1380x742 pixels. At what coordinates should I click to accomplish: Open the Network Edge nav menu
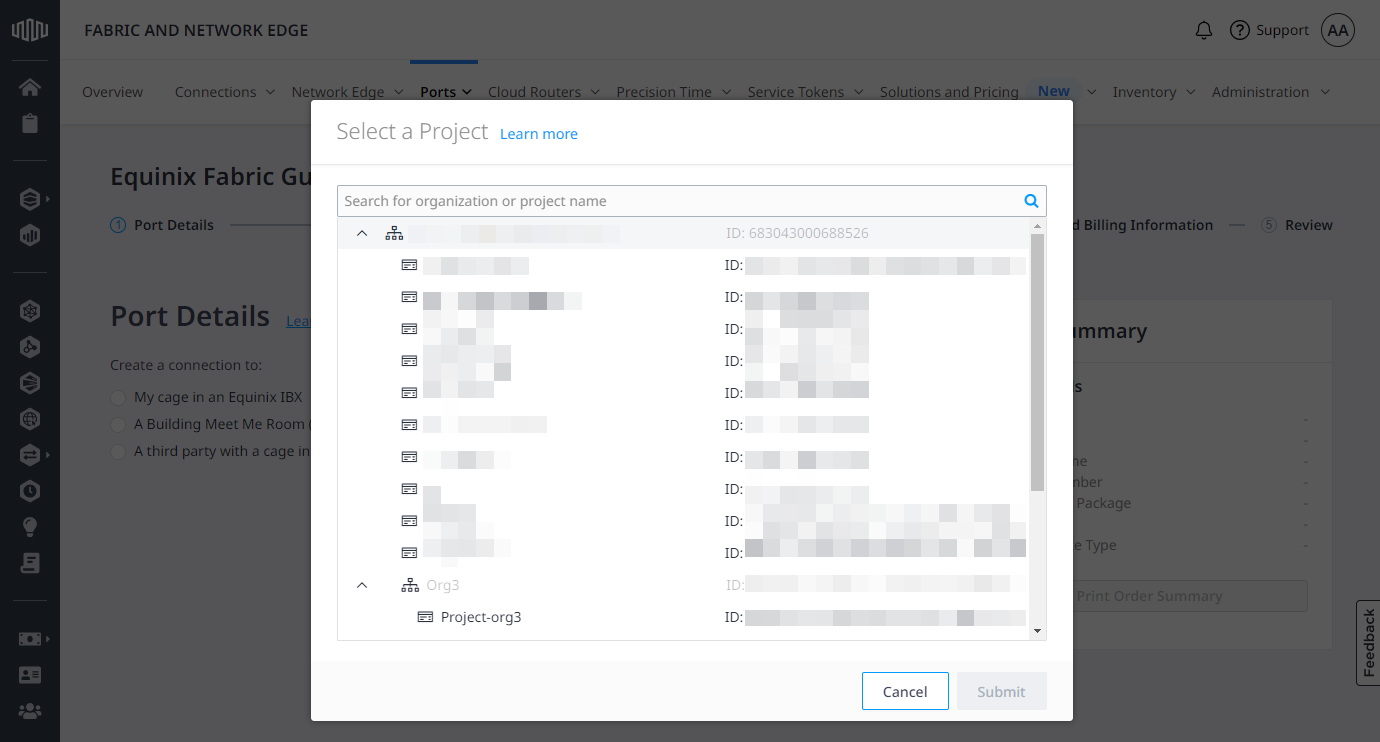338,92
